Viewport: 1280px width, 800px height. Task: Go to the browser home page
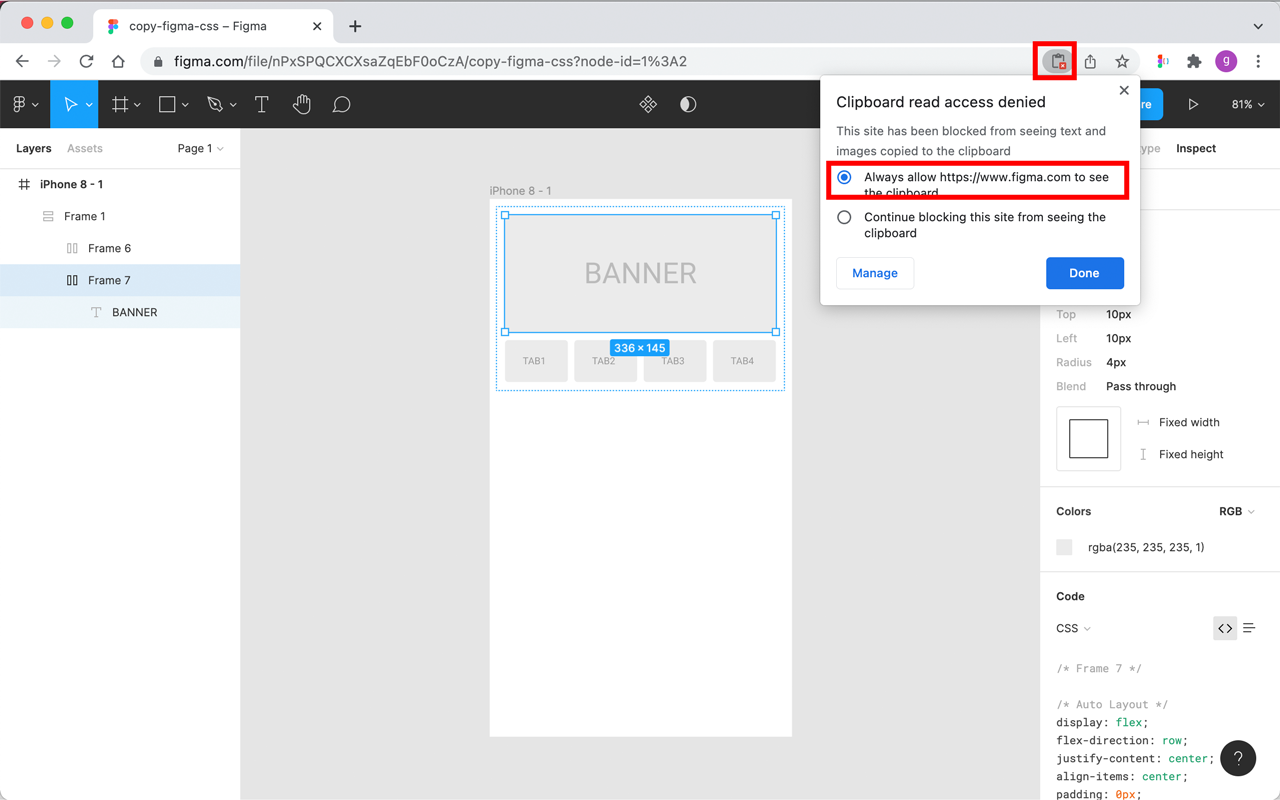(118, 62)
